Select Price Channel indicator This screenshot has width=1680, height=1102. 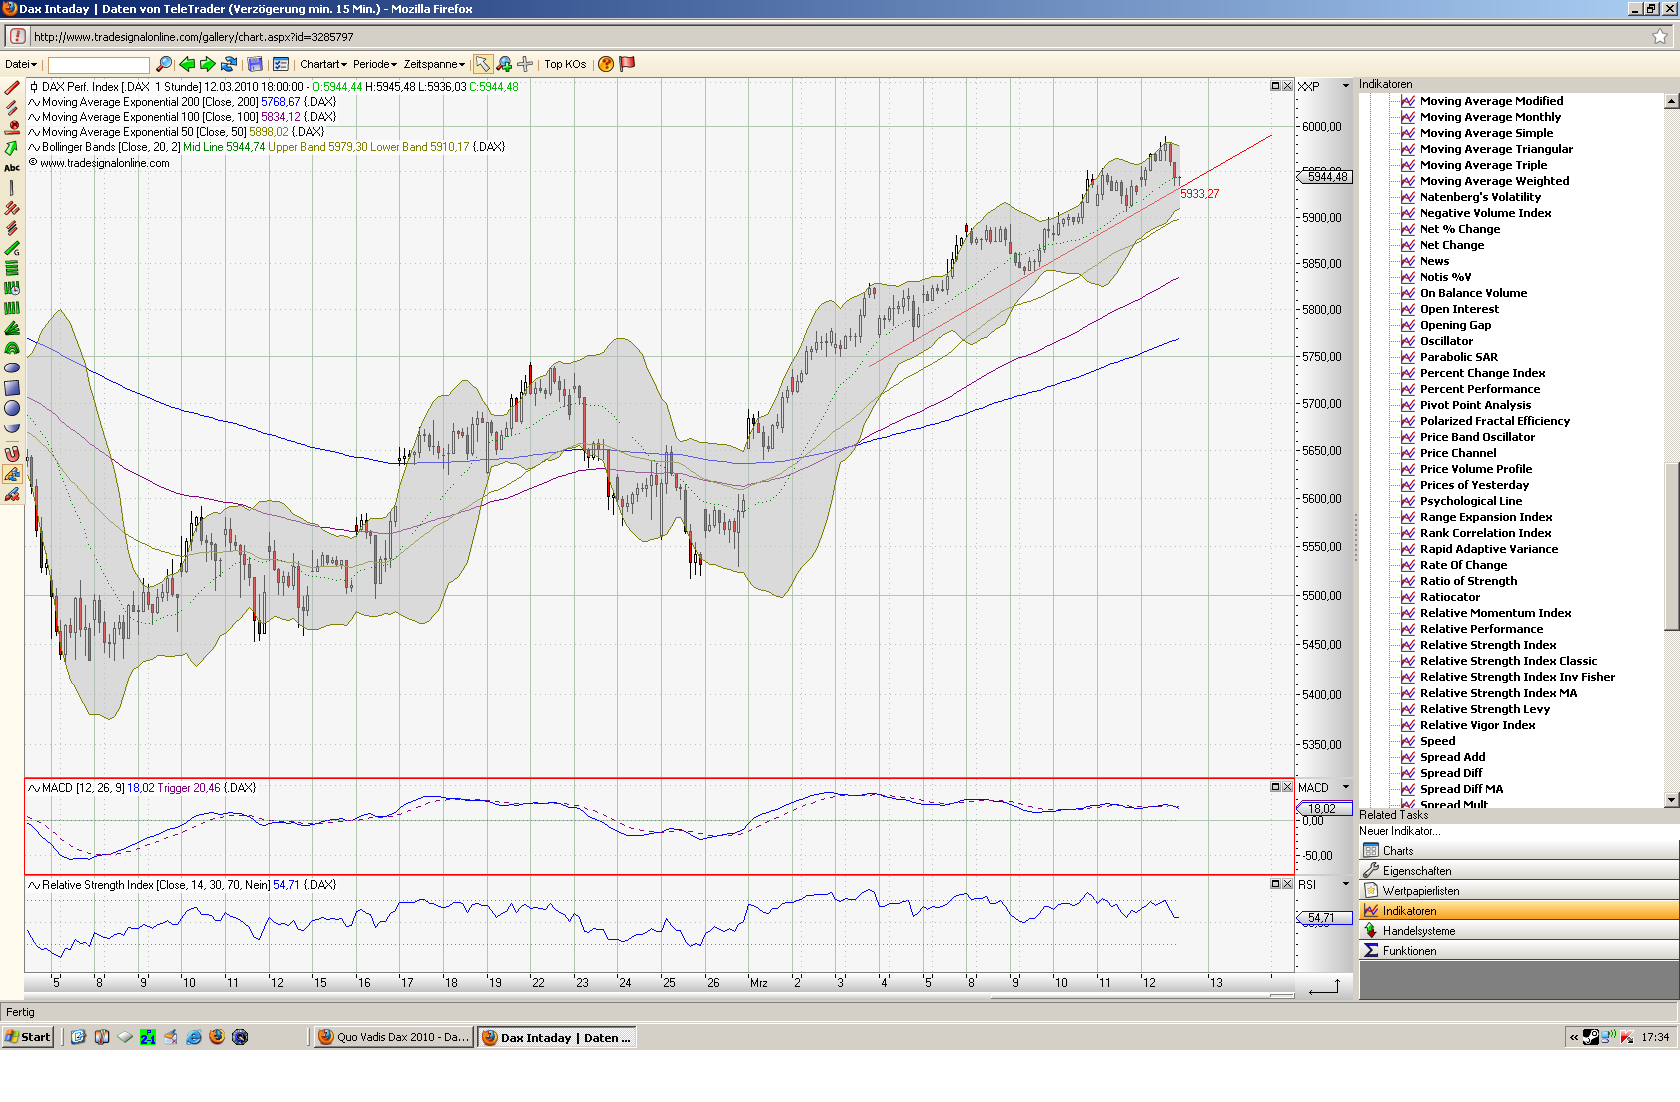tap(1458, 453)
